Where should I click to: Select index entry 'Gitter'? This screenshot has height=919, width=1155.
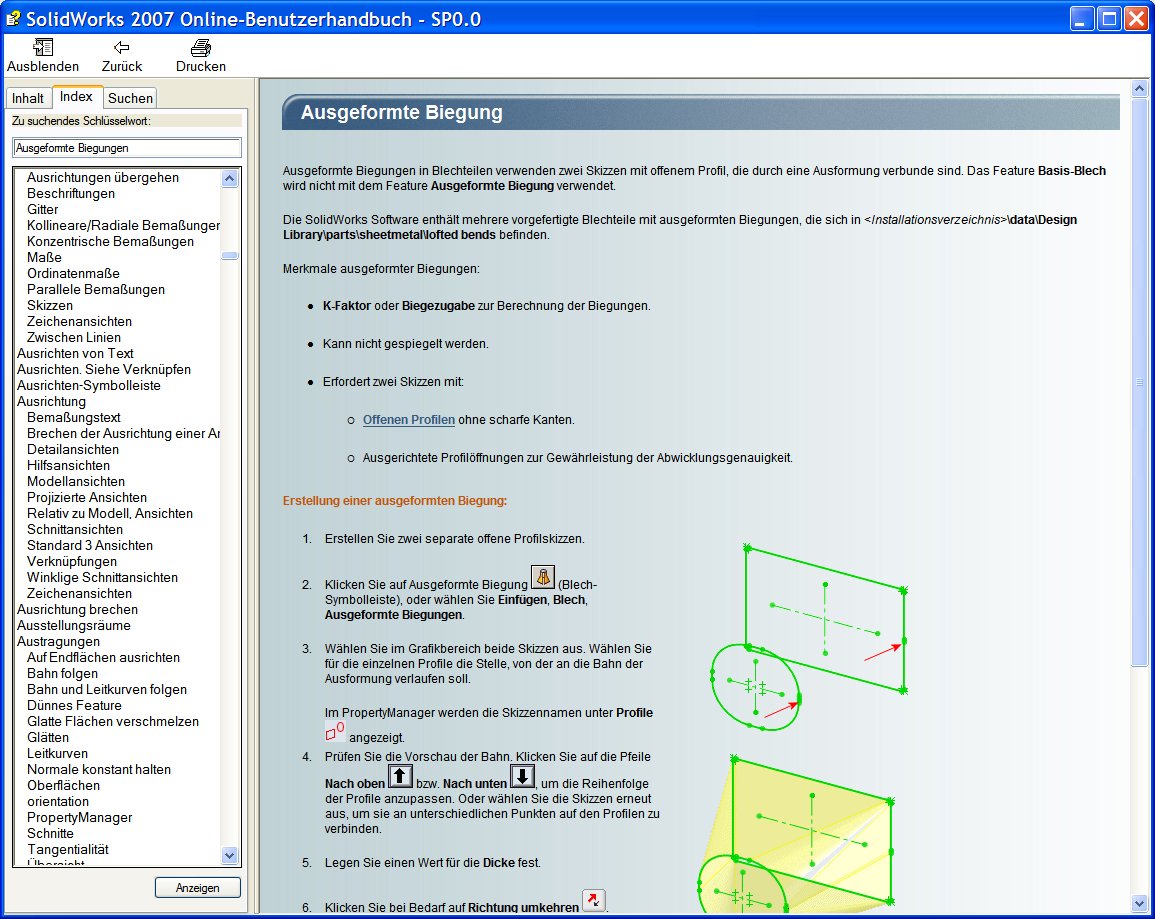point(43,209)
